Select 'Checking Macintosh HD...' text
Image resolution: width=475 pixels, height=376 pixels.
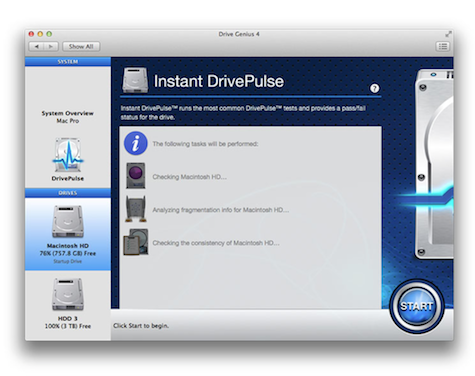pos(189,177)
